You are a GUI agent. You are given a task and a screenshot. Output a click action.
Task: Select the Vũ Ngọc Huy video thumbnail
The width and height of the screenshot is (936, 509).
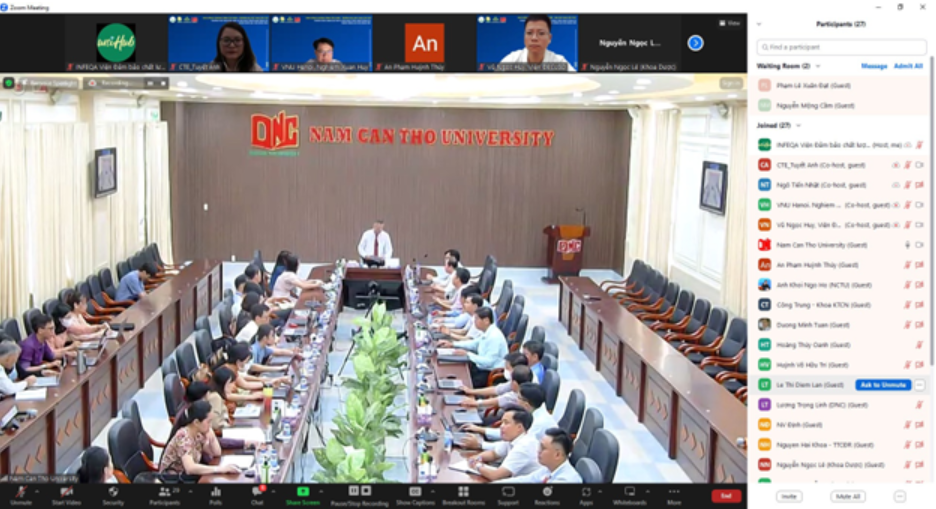[527, 43]
